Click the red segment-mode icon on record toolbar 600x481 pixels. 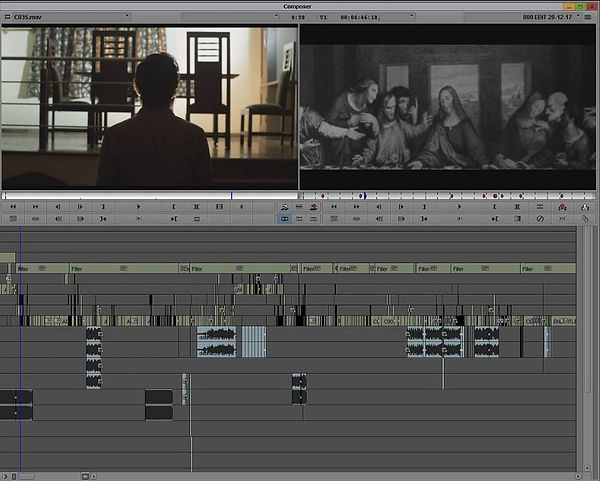[562, 207]
